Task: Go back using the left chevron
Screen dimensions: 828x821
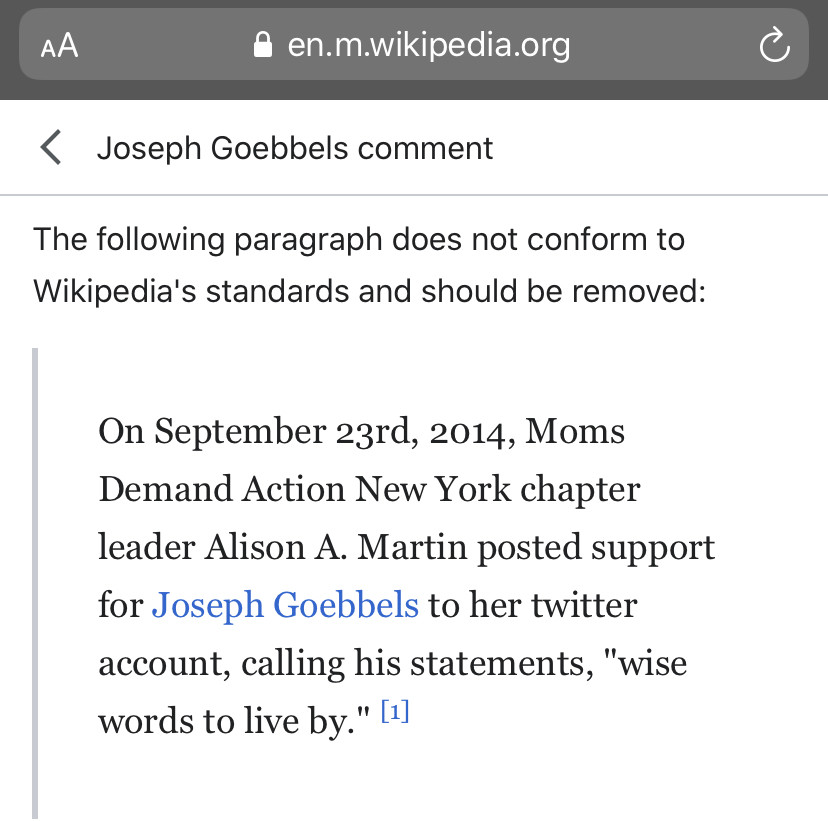Action: [x=51, y=147]
